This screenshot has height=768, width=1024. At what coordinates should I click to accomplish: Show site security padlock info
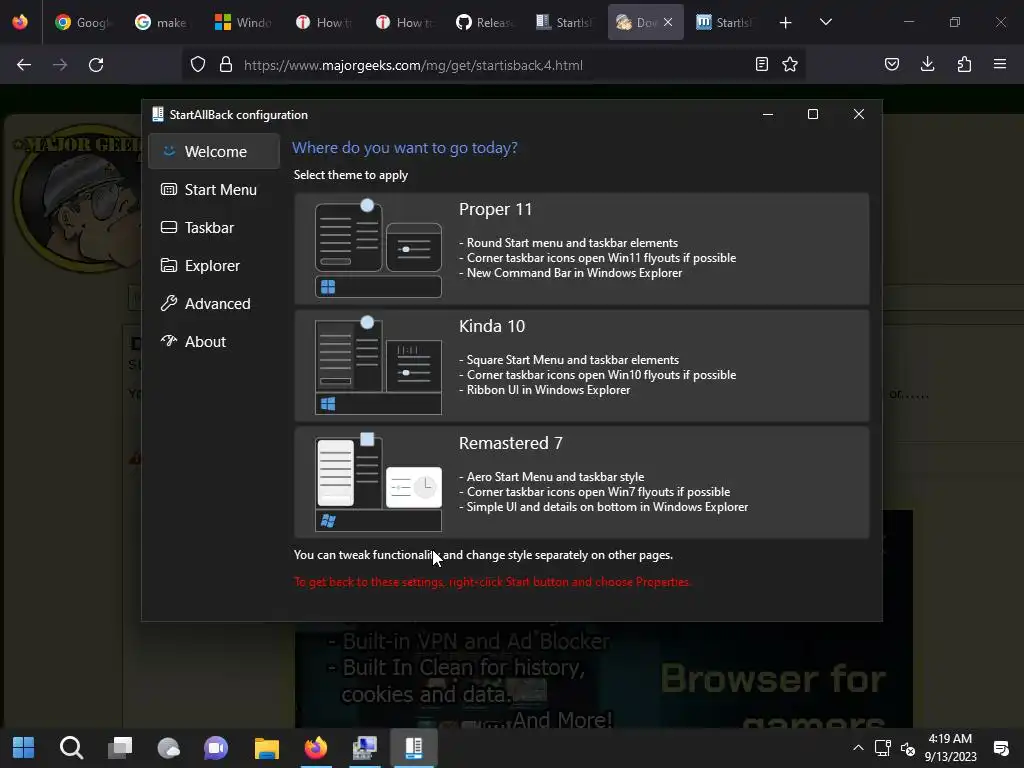pyautogui.click(x=226, y=65)
